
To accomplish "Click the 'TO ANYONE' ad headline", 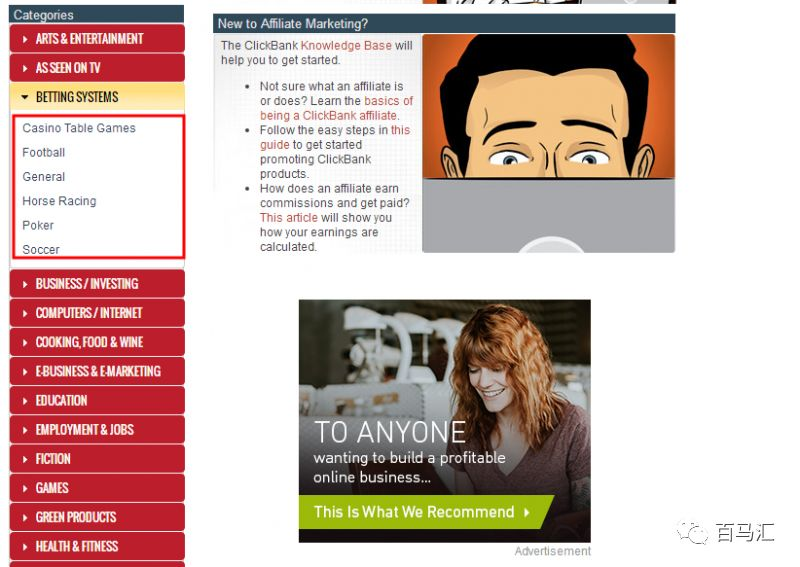I will [390, 433].
